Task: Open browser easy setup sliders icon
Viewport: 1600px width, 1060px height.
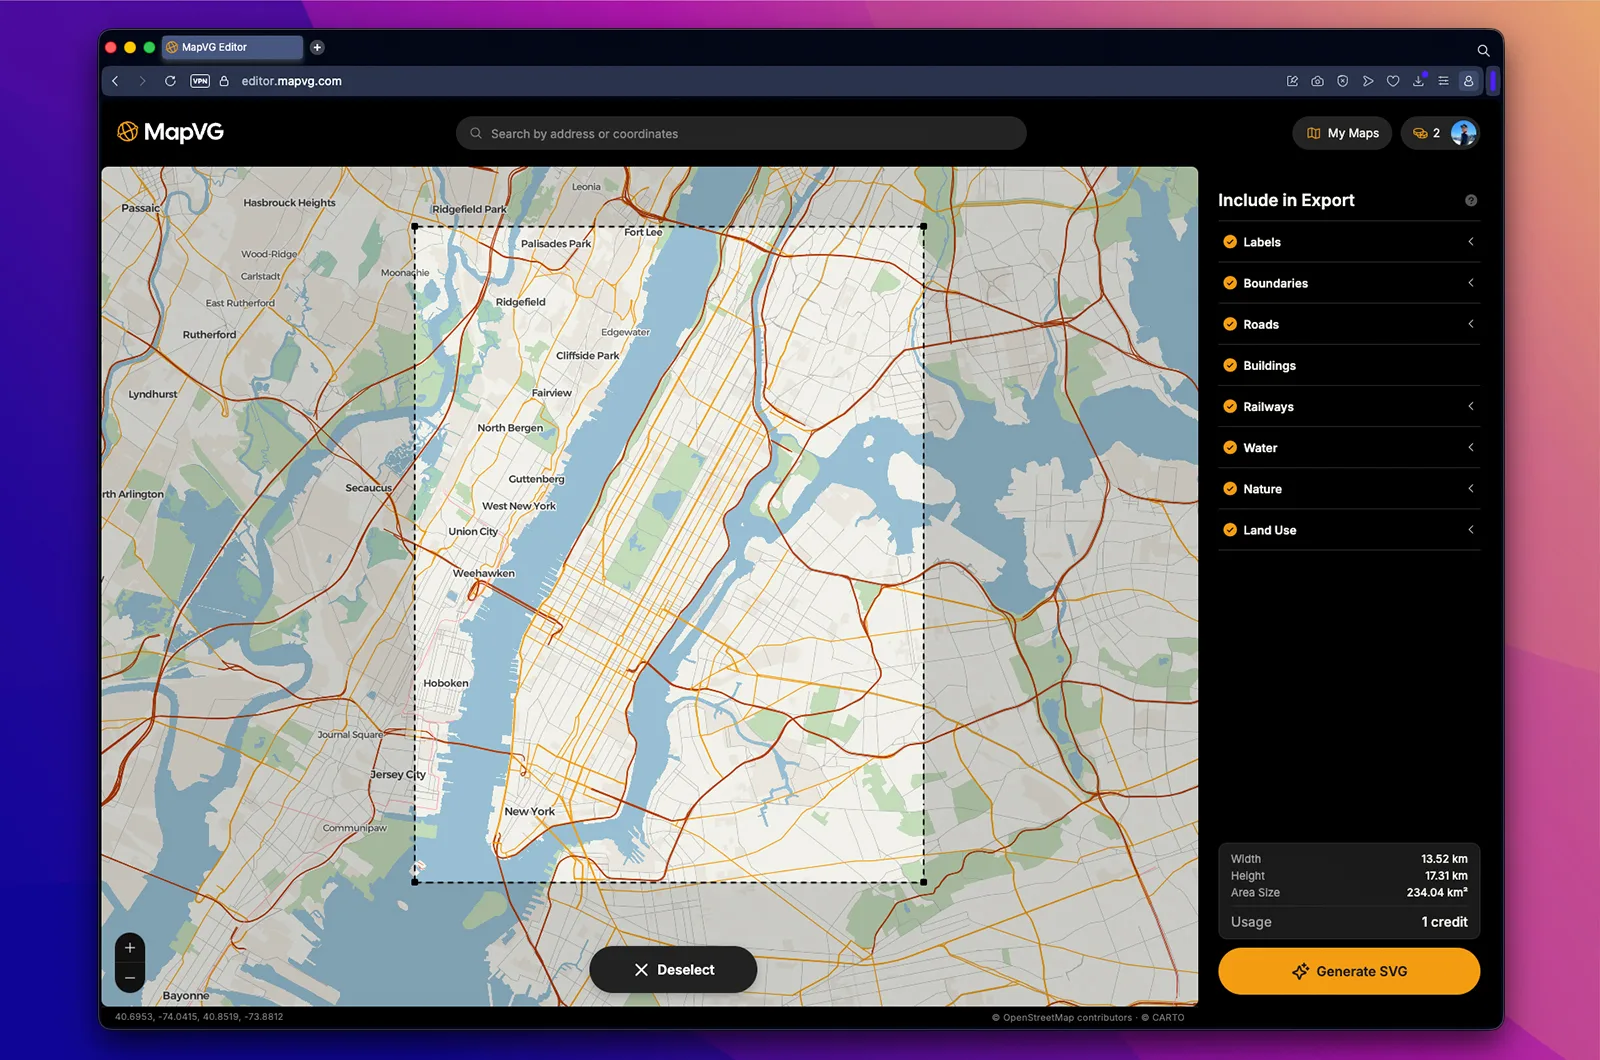Action: point(1443,81)
